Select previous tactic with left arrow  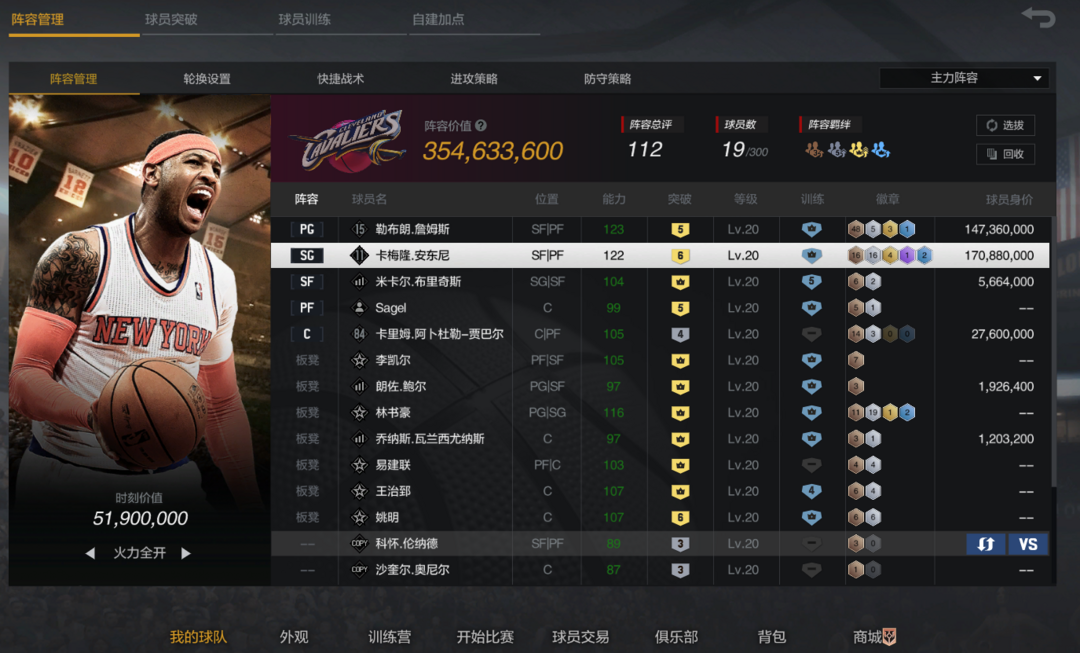(x=90, y=553)
